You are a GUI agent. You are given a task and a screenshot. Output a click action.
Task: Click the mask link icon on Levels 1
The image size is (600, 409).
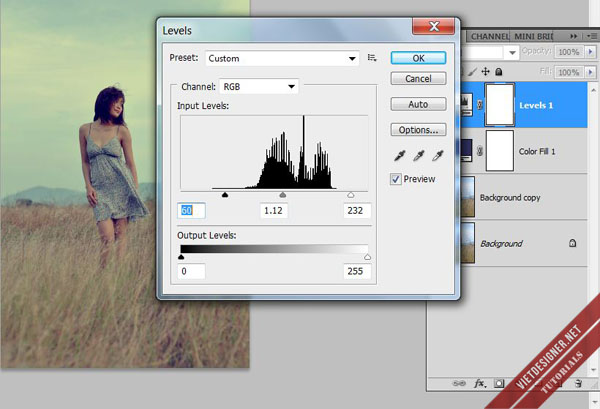coord(479,104)
